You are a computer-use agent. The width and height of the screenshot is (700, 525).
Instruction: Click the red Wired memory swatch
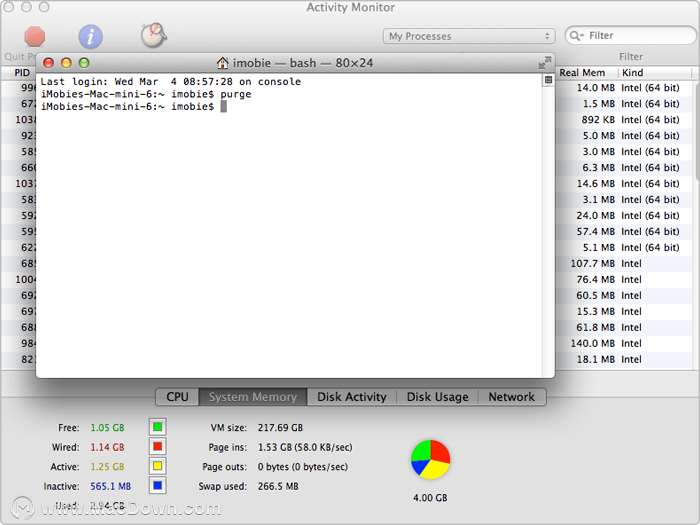point(158,446)
